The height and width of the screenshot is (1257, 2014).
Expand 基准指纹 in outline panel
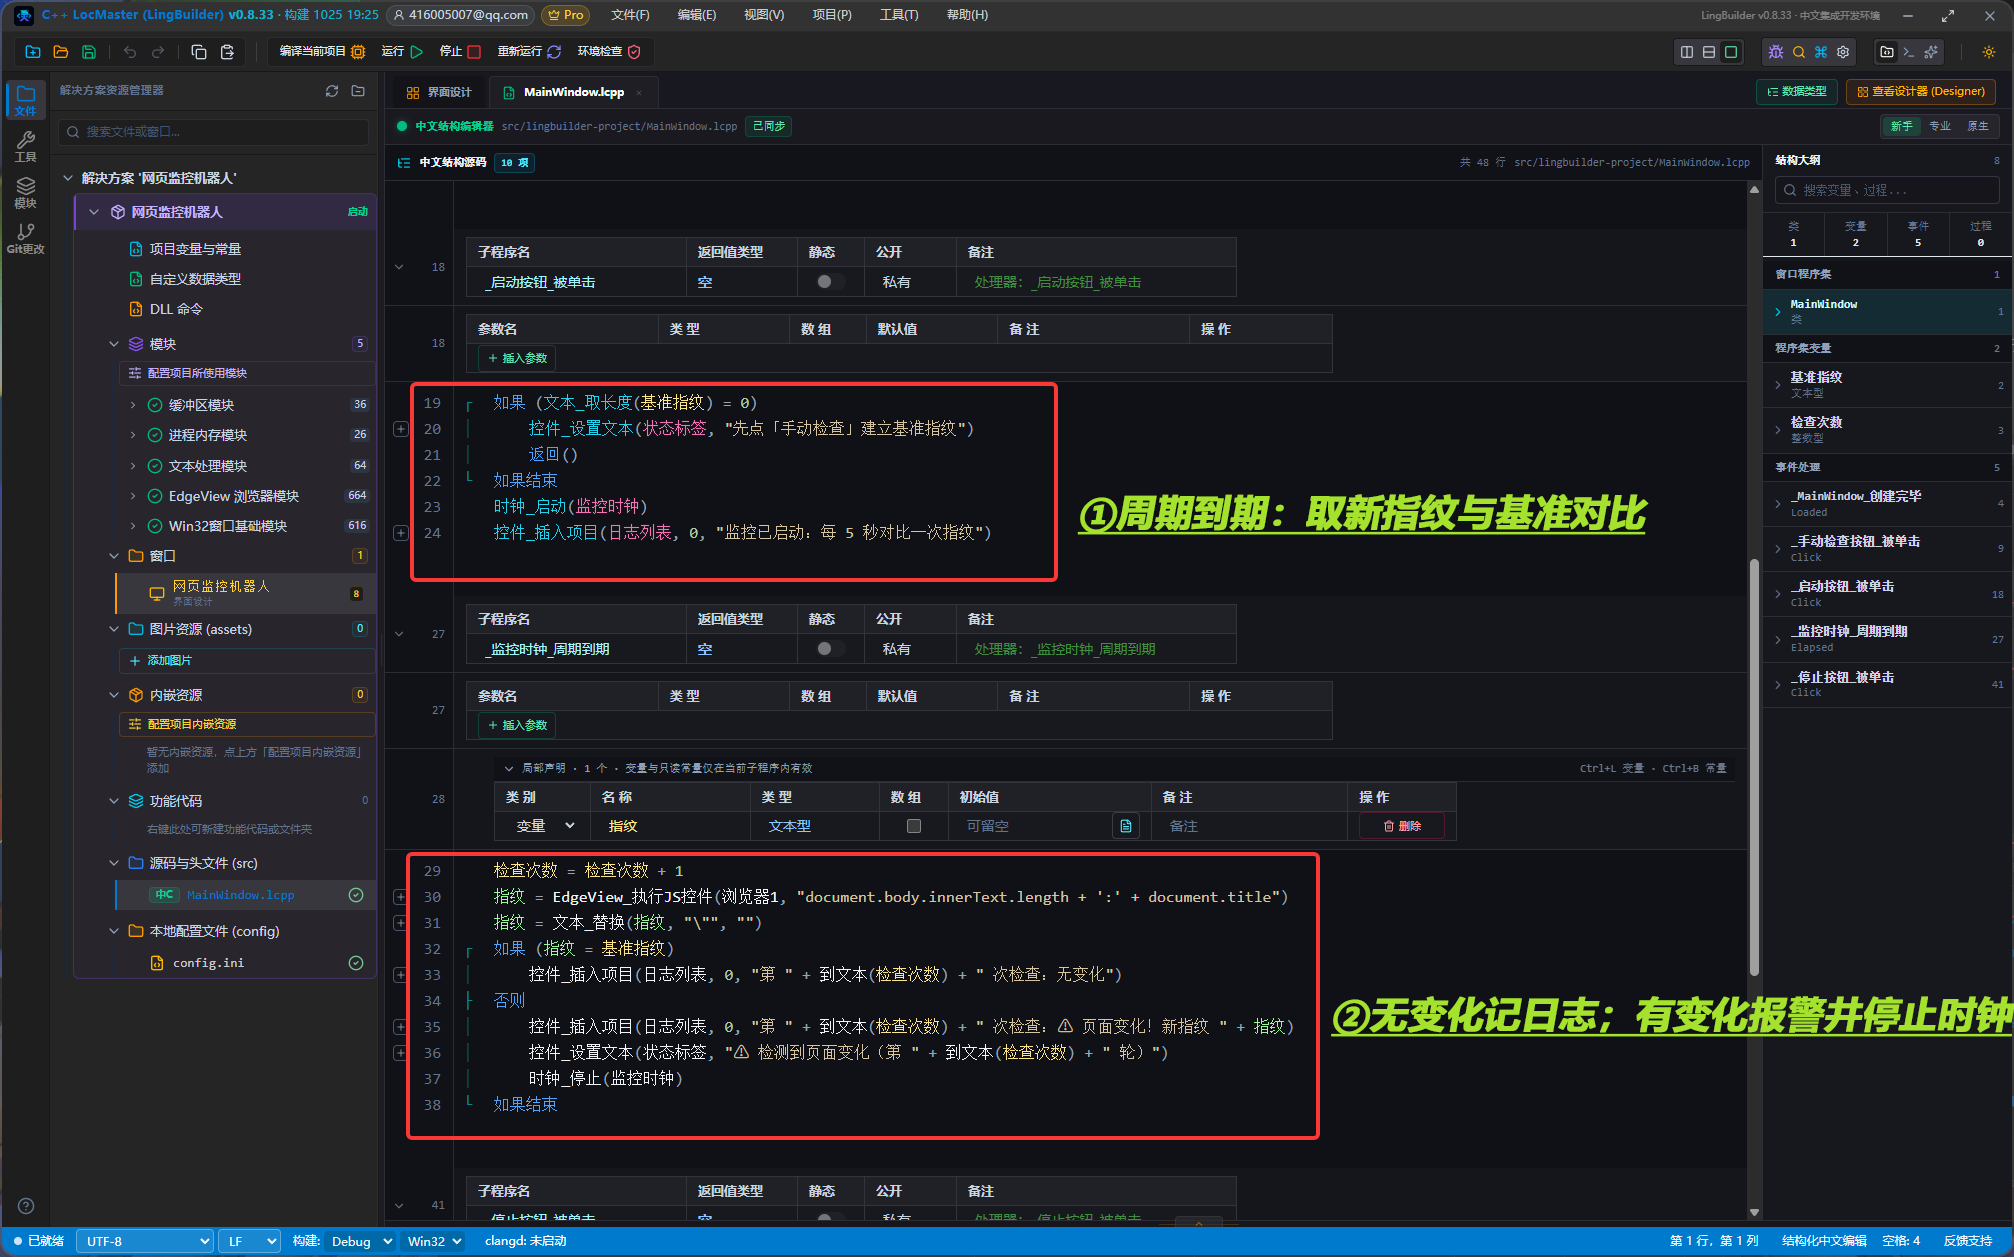(x=1778, y=385)
